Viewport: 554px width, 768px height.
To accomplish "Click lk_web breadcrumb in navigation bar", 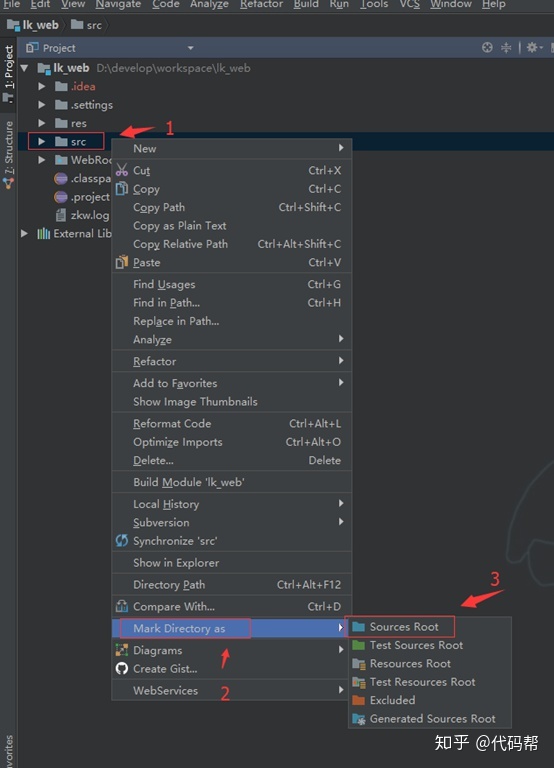I will click(x=33, y=25).
